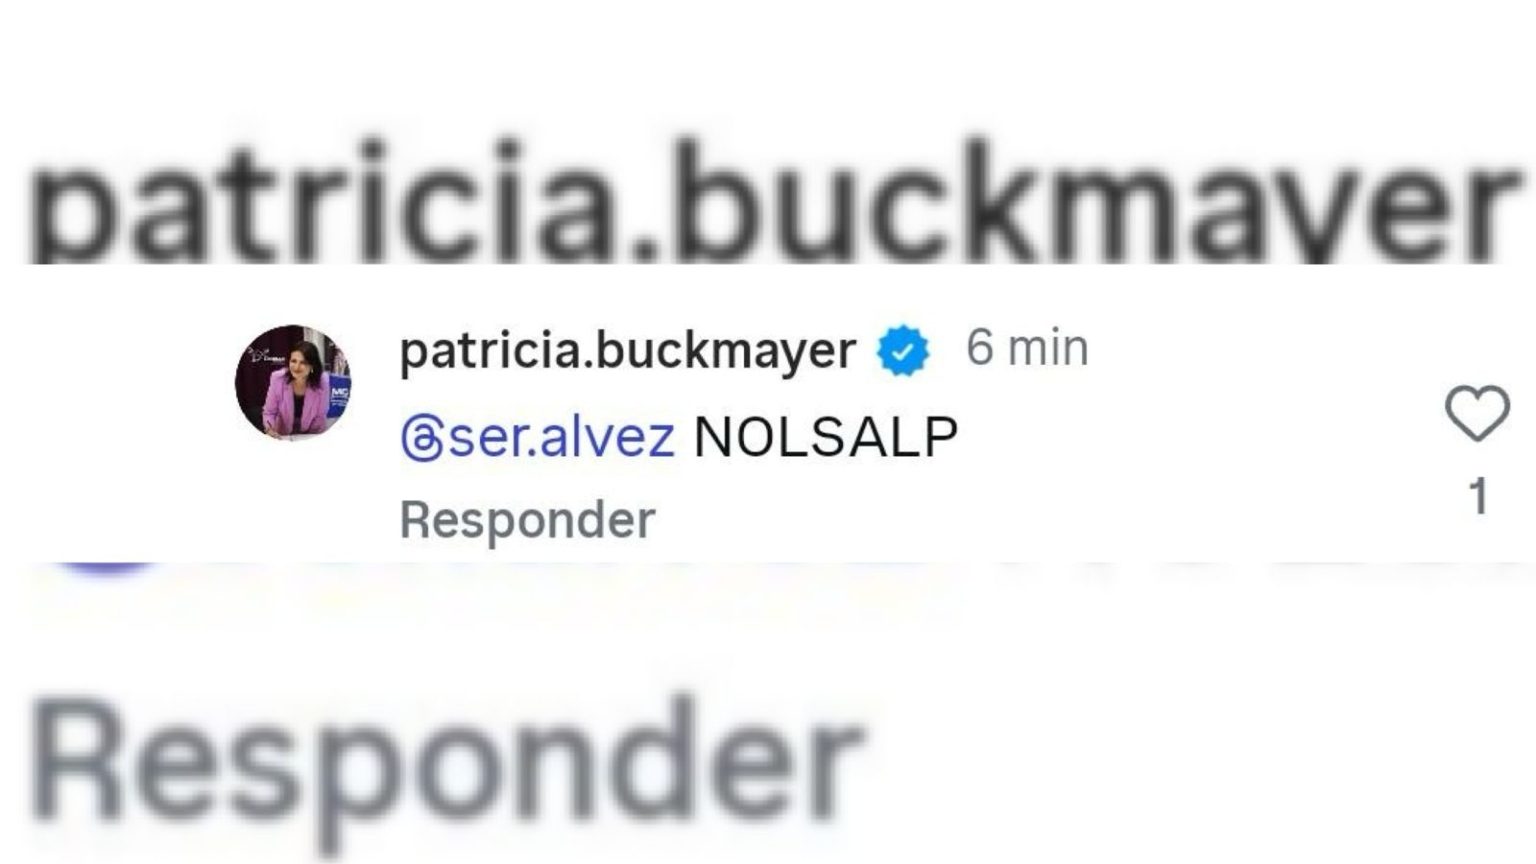Open the avatar showing woman in pink blazer
Viewport: 1536px width, 864px height.
click(293, 382)
